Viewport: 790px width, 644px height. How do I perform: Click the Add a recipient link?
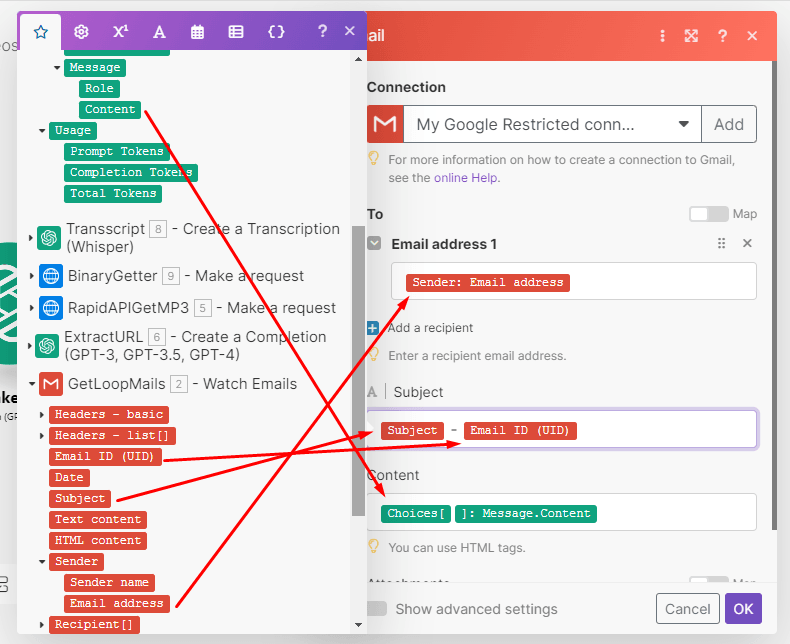click(x=430, y=328)
